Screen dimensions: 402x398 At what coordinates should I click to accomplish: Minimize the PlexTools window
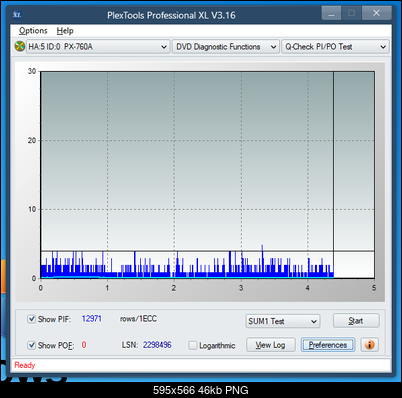pyautogui.click(x=331, y=13)
